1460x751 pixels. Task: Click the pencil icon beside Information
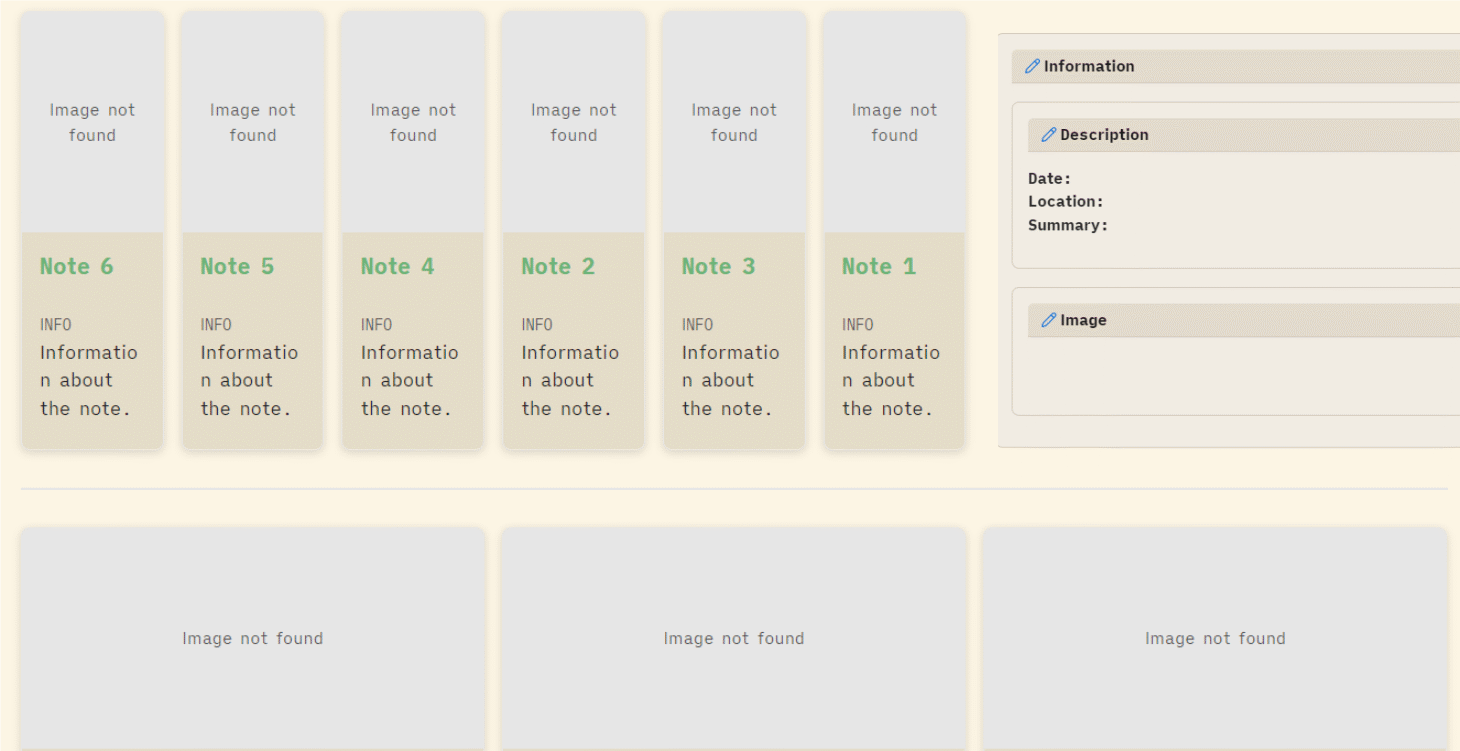1032,67
